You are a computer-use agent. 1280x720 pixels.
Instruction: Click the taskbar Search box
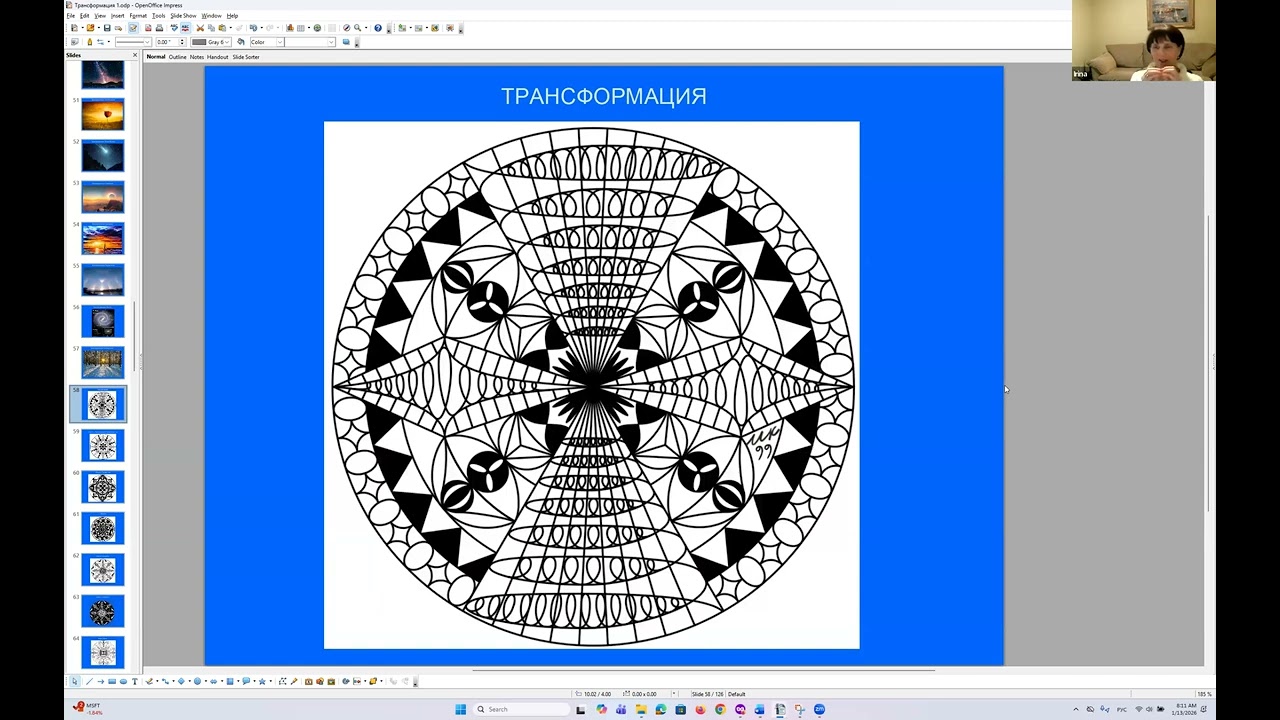522,709
